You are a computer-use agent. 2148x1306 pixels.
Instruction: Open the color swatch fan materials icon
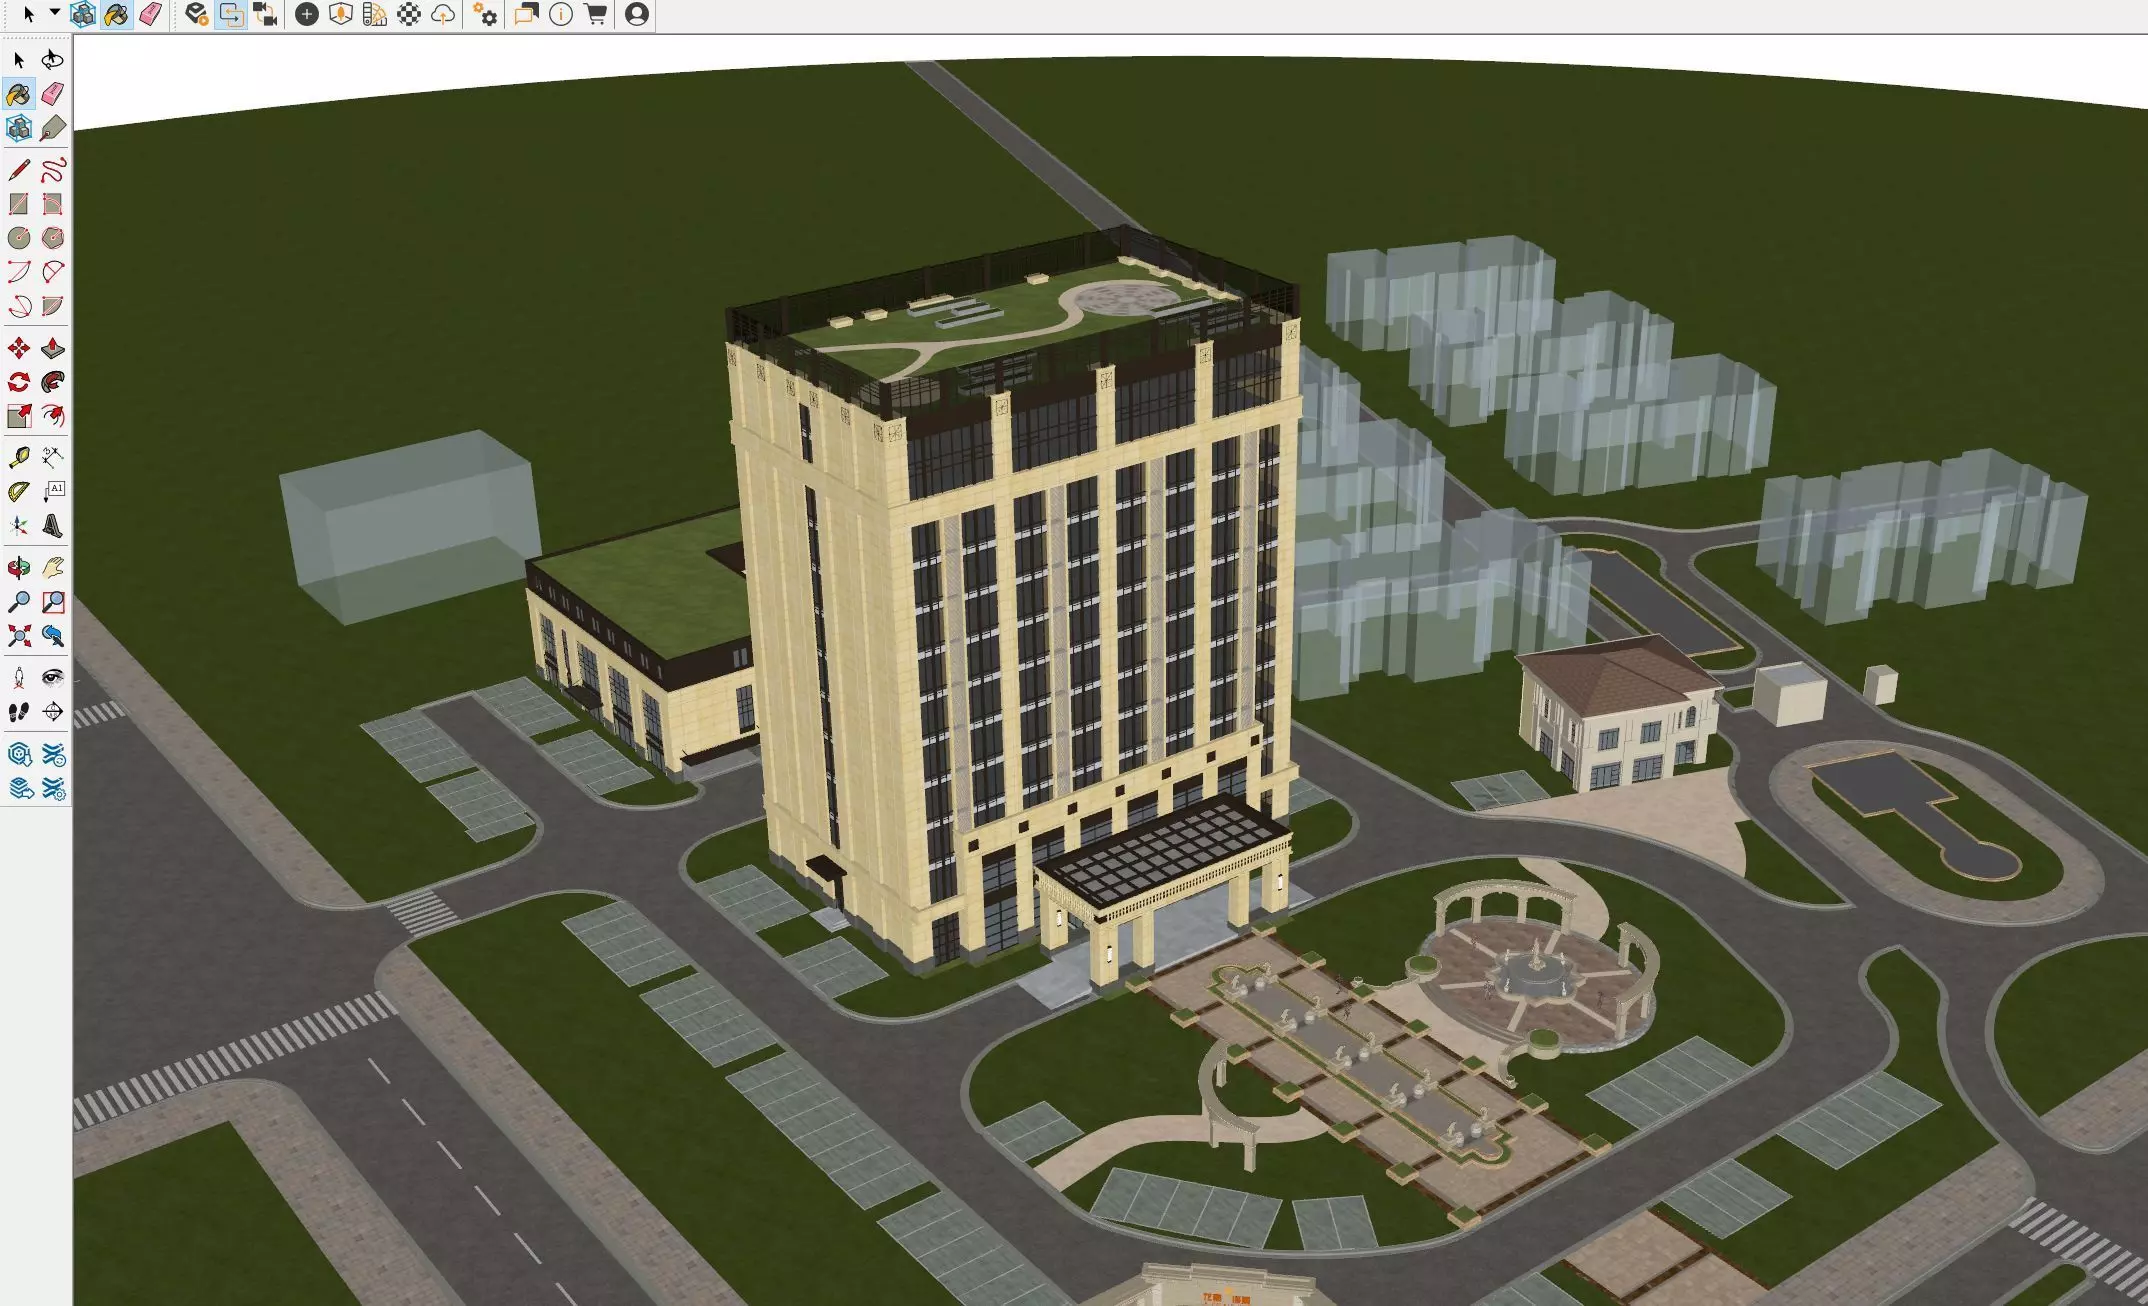coord(375,14)
